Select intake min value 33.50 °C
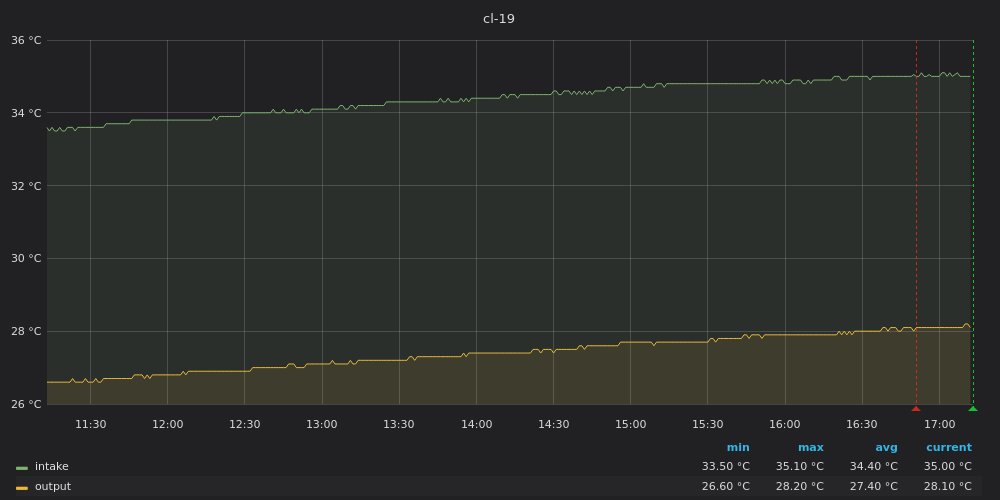This screenshot has height=500, width=1000. tap(725, 467)
